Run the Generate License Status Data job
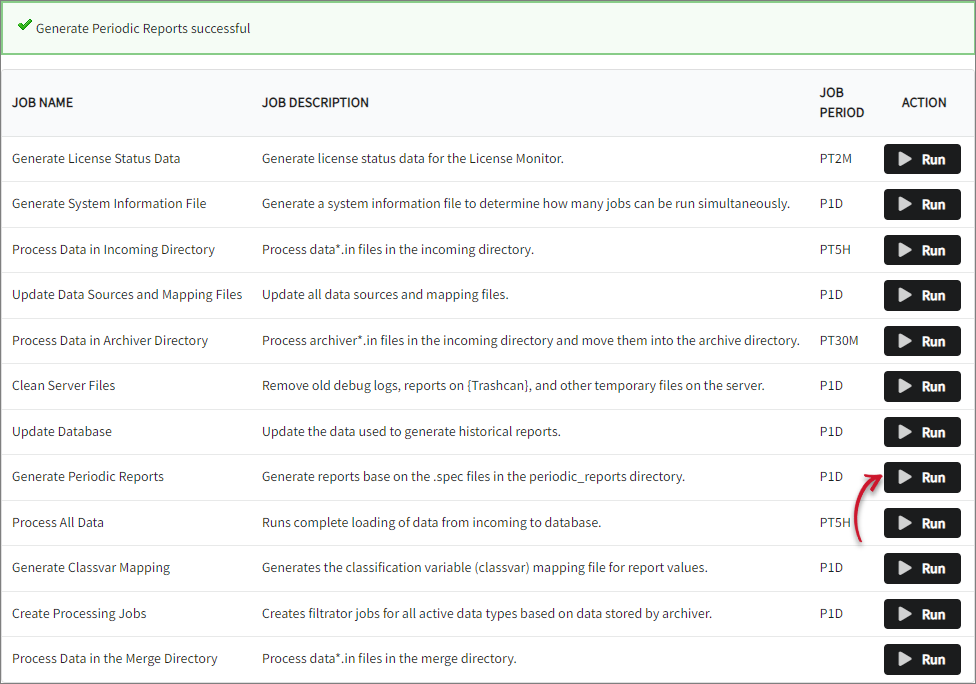 click(921, 158)
